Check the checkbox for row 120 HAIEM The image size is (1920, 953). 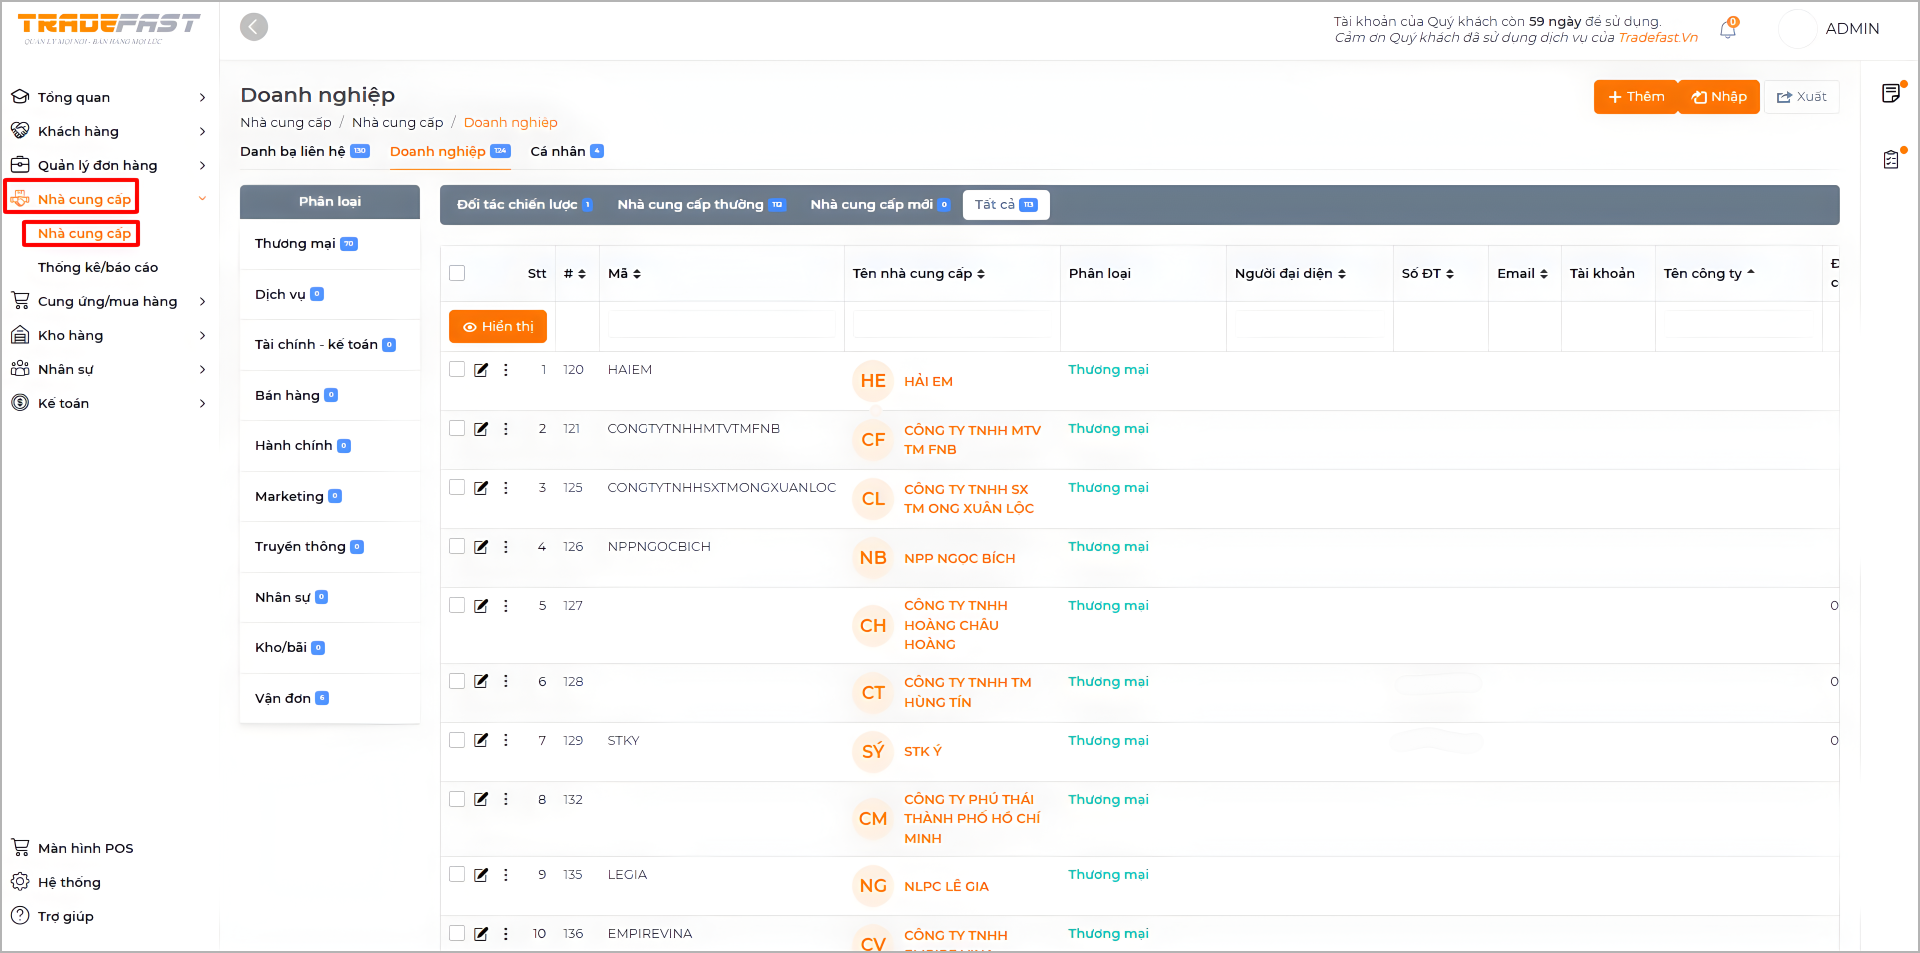point(457,369)
